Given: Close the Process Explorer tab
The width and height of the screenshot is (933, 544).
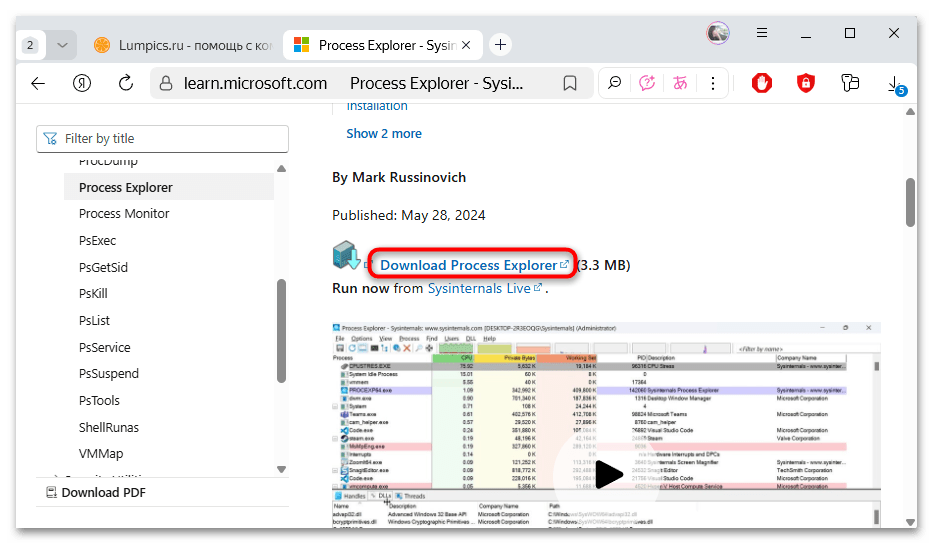Looking at the screenshot, I should (466, 45).
